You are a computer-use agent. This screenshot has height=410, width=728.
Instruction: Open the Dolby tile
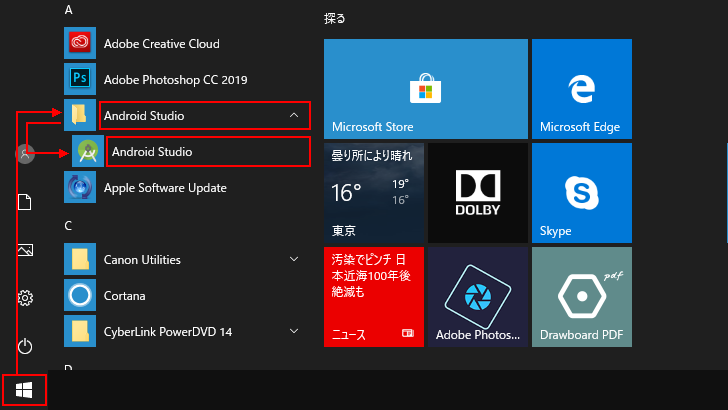[x=478, y=193]
